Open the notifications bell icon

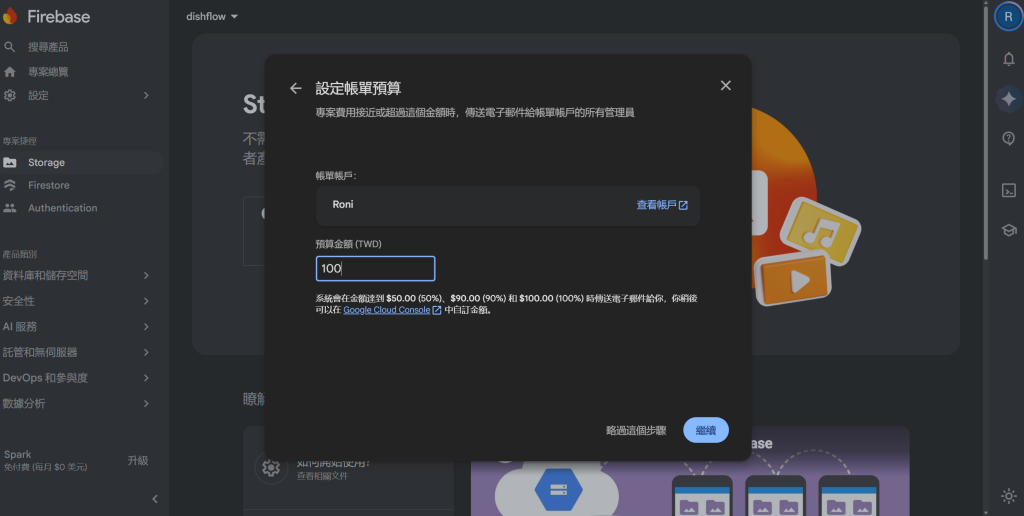click(x=1009, y=59)
